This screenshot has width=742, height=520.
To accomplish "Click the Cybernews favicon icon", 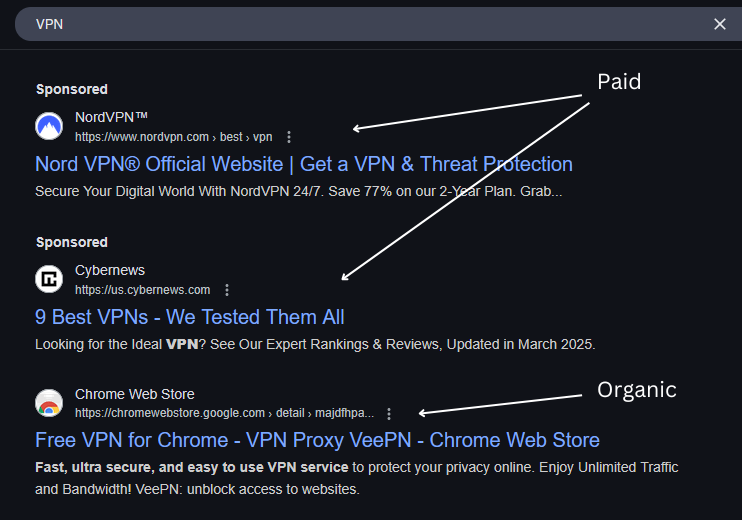I will (x=49, y=279).
